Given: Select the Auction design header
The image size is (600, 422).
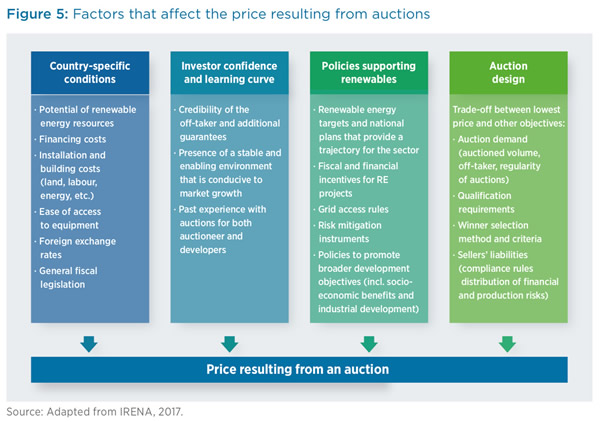Looking at the screenshot, I should (x=508, y=73).
